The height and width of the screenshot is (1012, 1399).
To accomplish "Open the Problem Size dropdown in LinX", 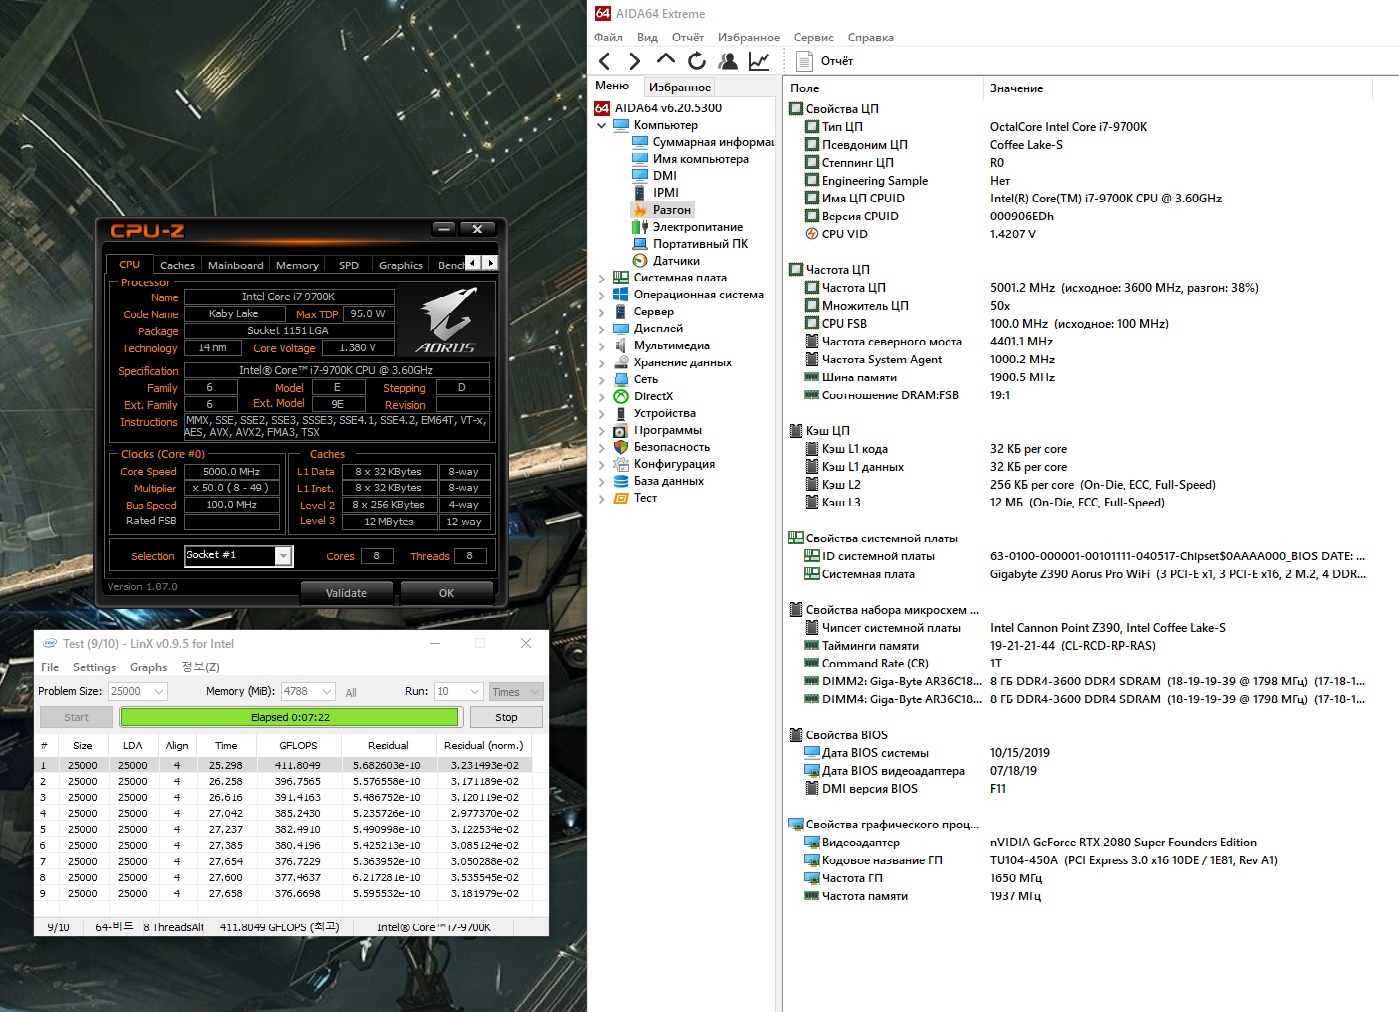I will coord(159,691).
